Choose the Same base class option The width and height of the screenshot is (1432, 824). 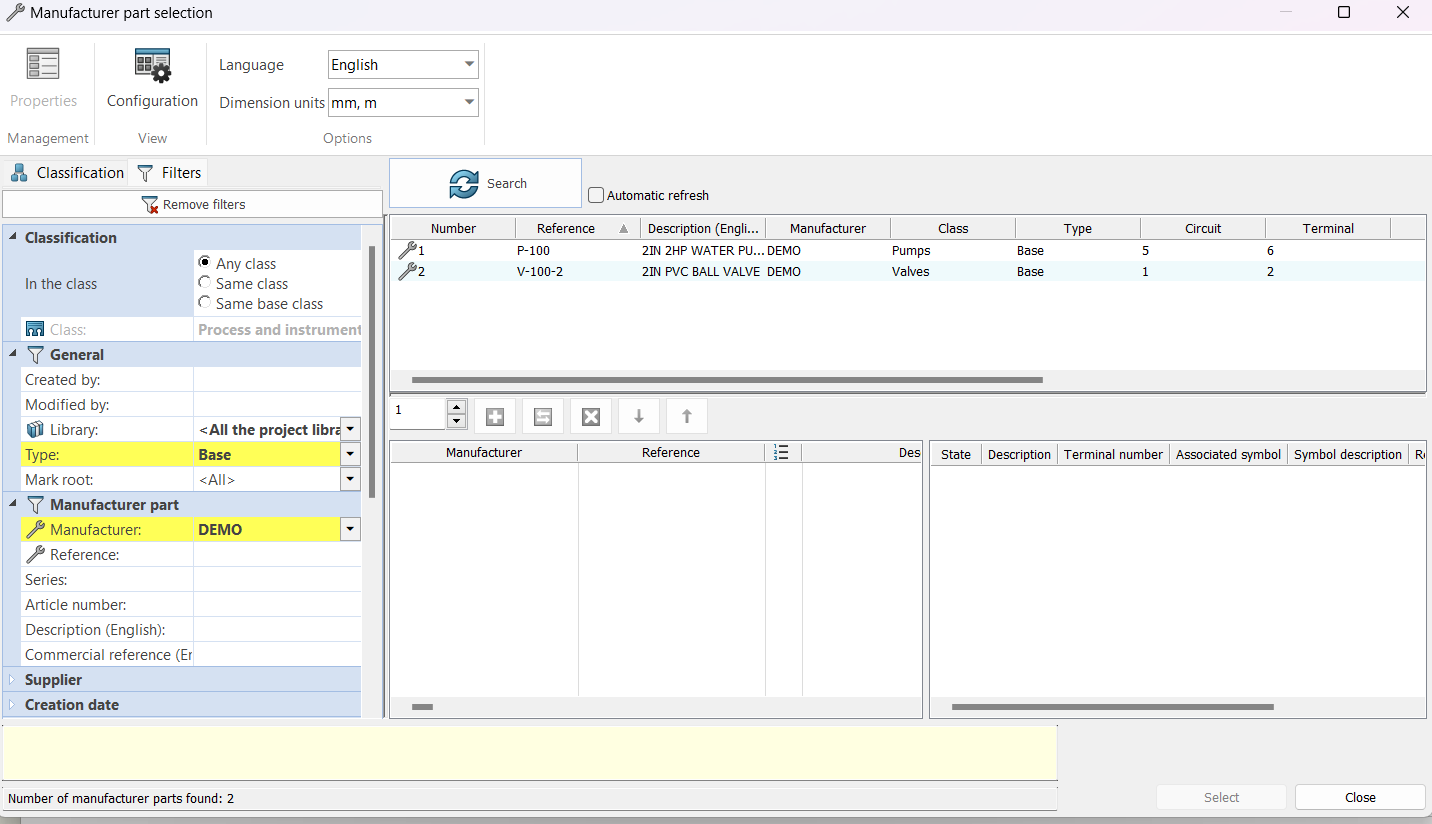tap(205, 303)
